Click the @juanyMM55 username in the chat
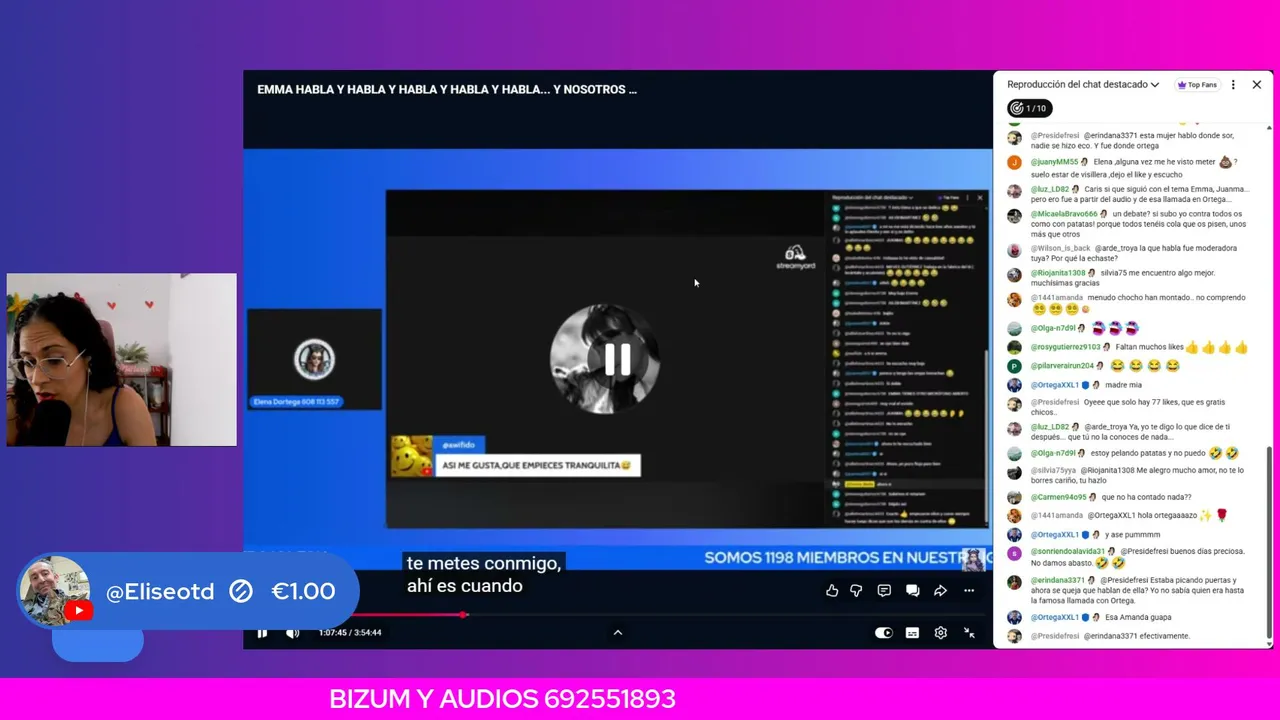The image size is (1280, 720). pyautogui.click(x=1054, y=162)
